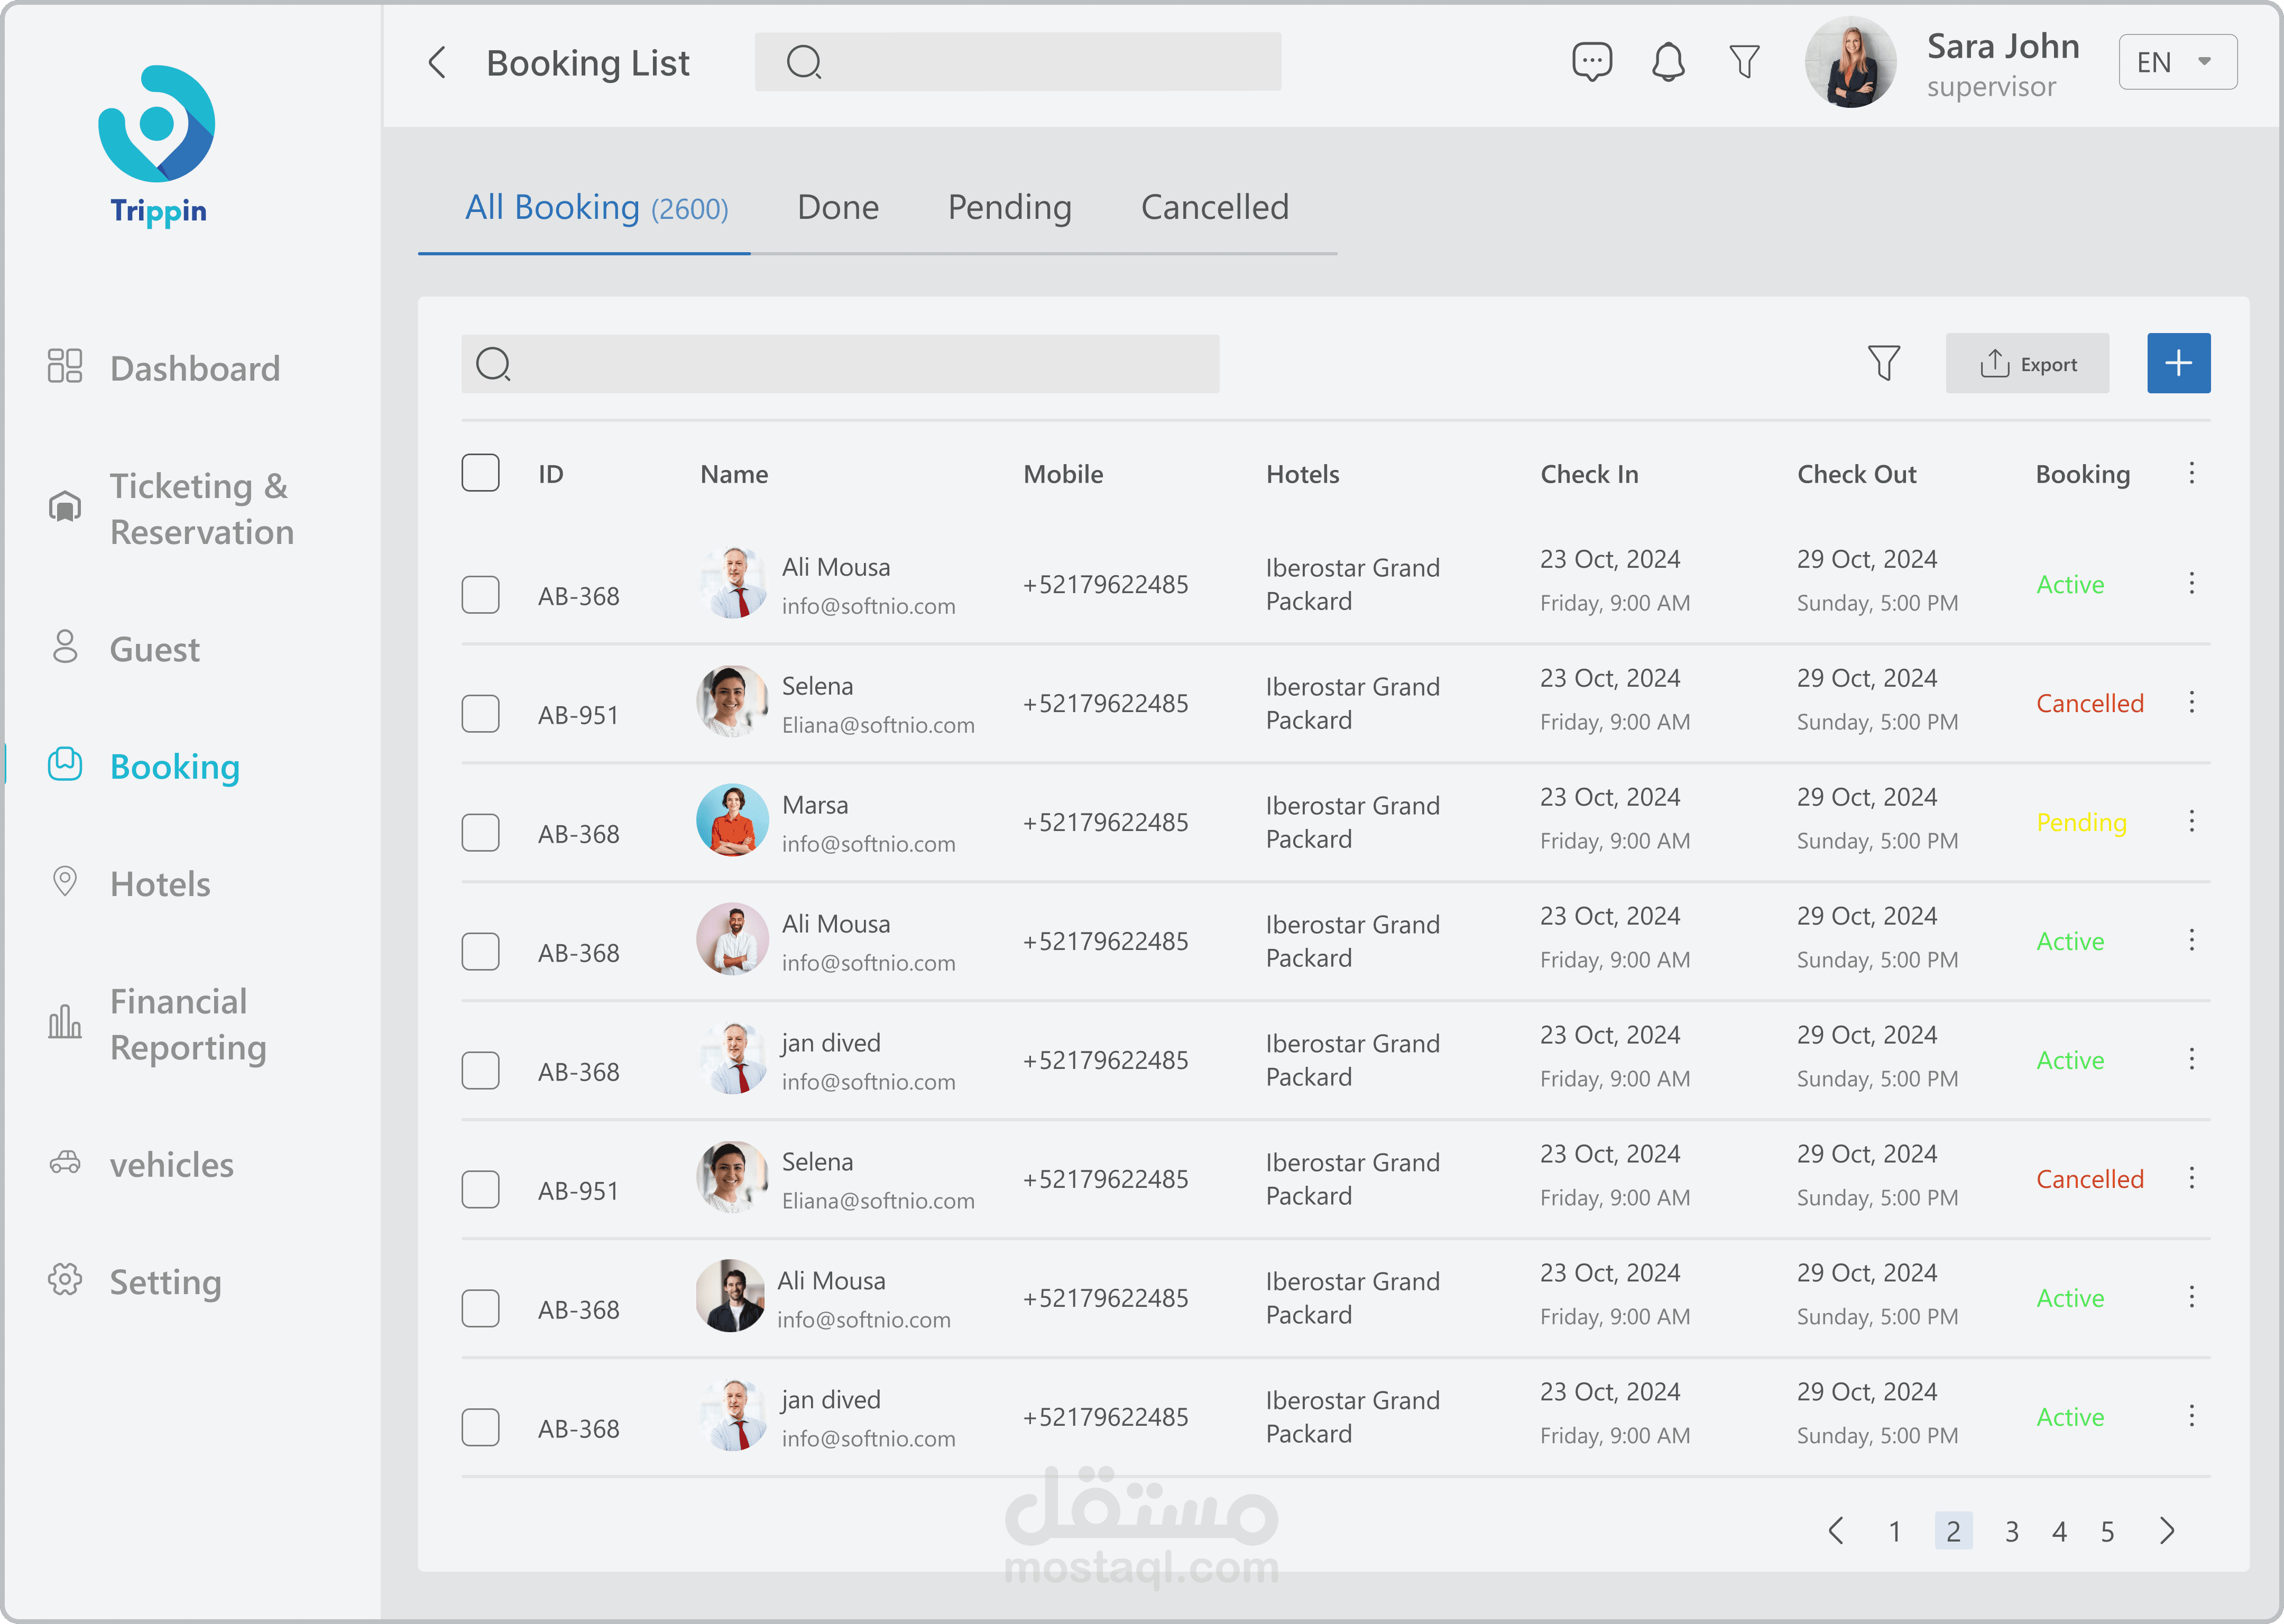
Task: Click the Export button
Action: pos(2027,364)
